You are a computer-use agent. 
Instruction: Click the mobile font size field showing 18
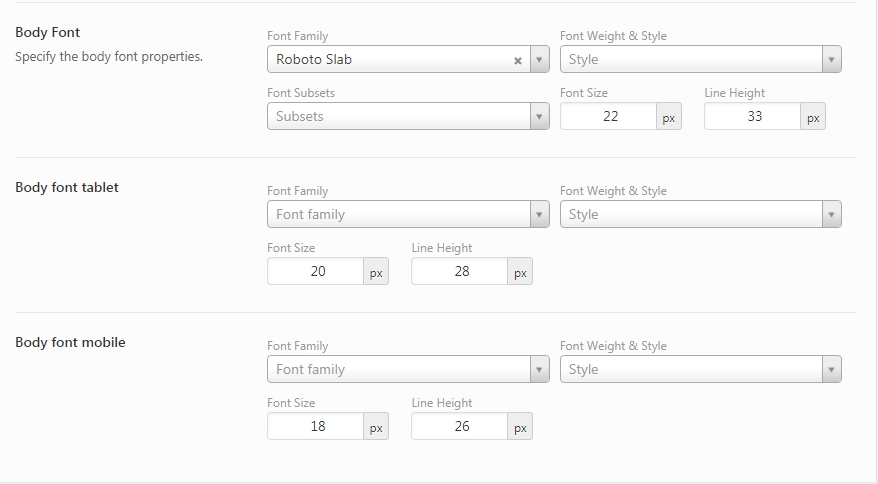point(317,427)
